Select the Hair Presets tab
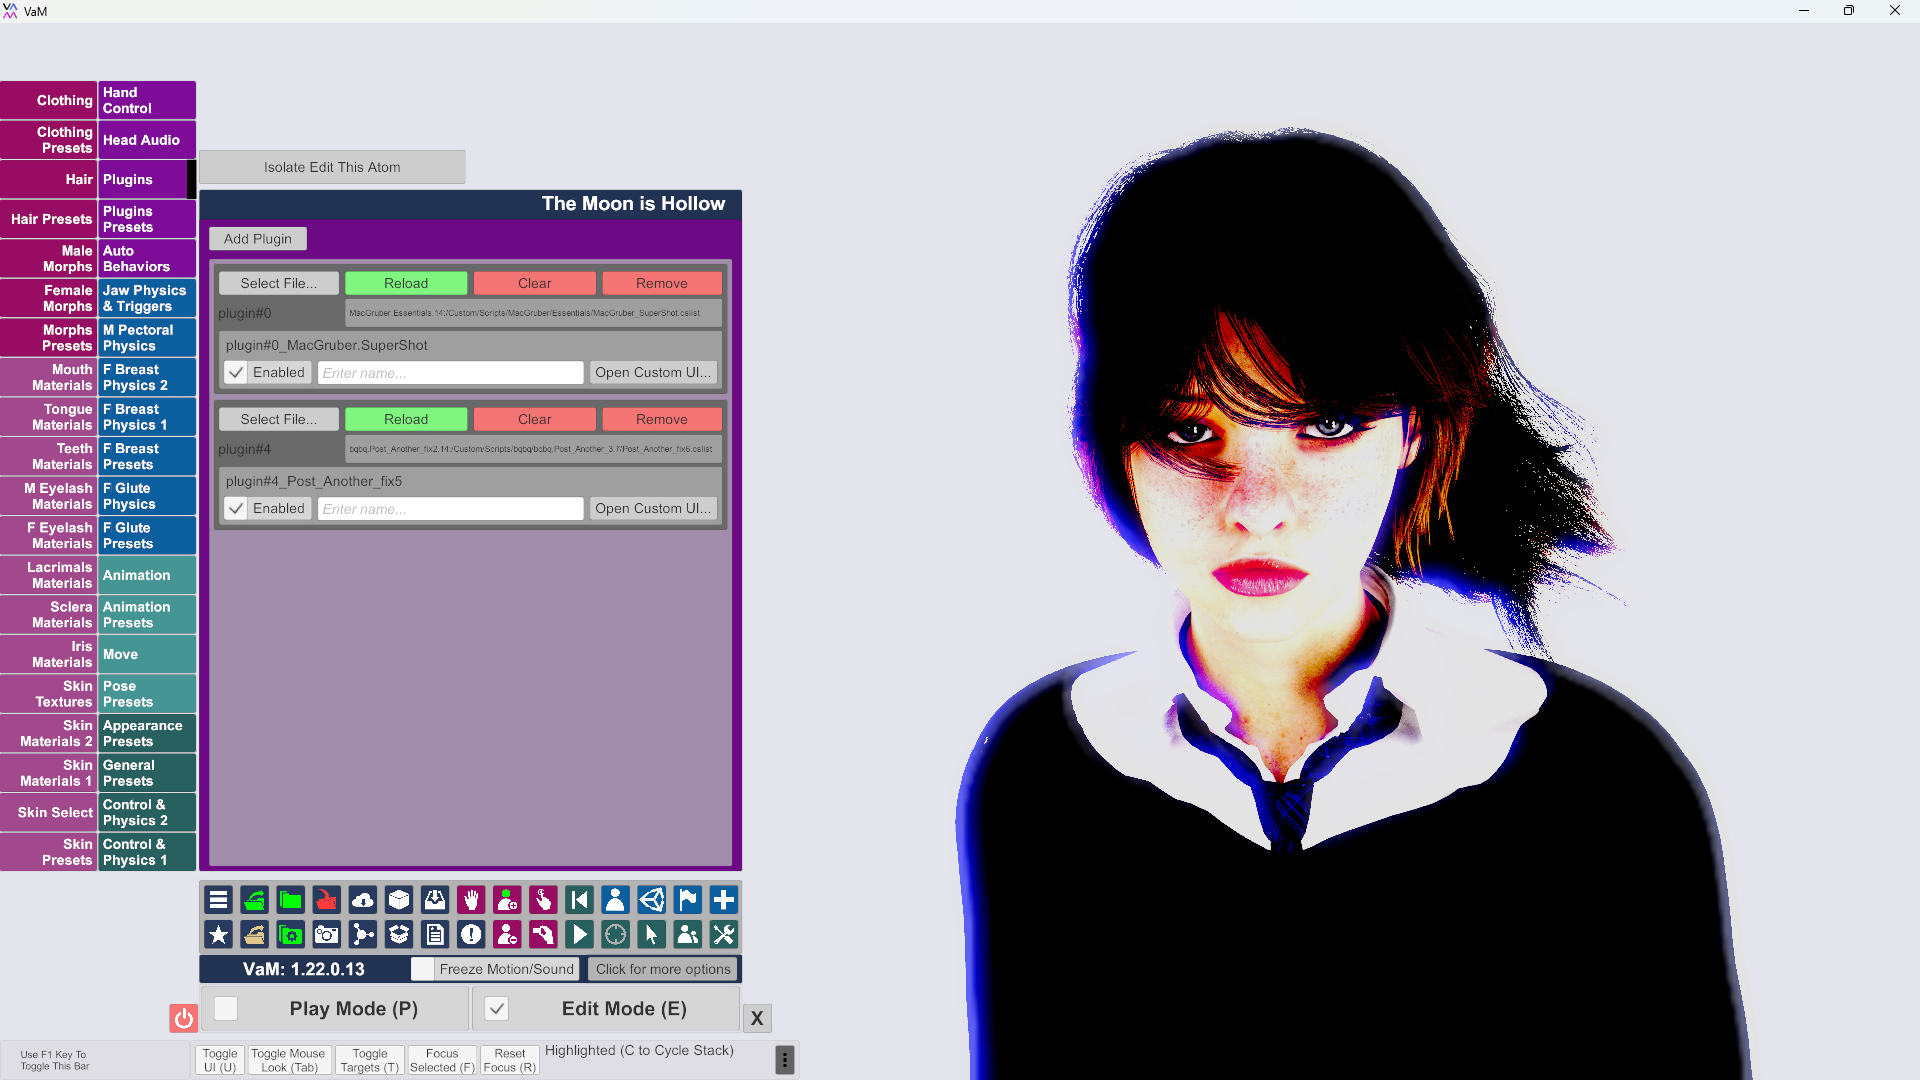 pos(49,219)
